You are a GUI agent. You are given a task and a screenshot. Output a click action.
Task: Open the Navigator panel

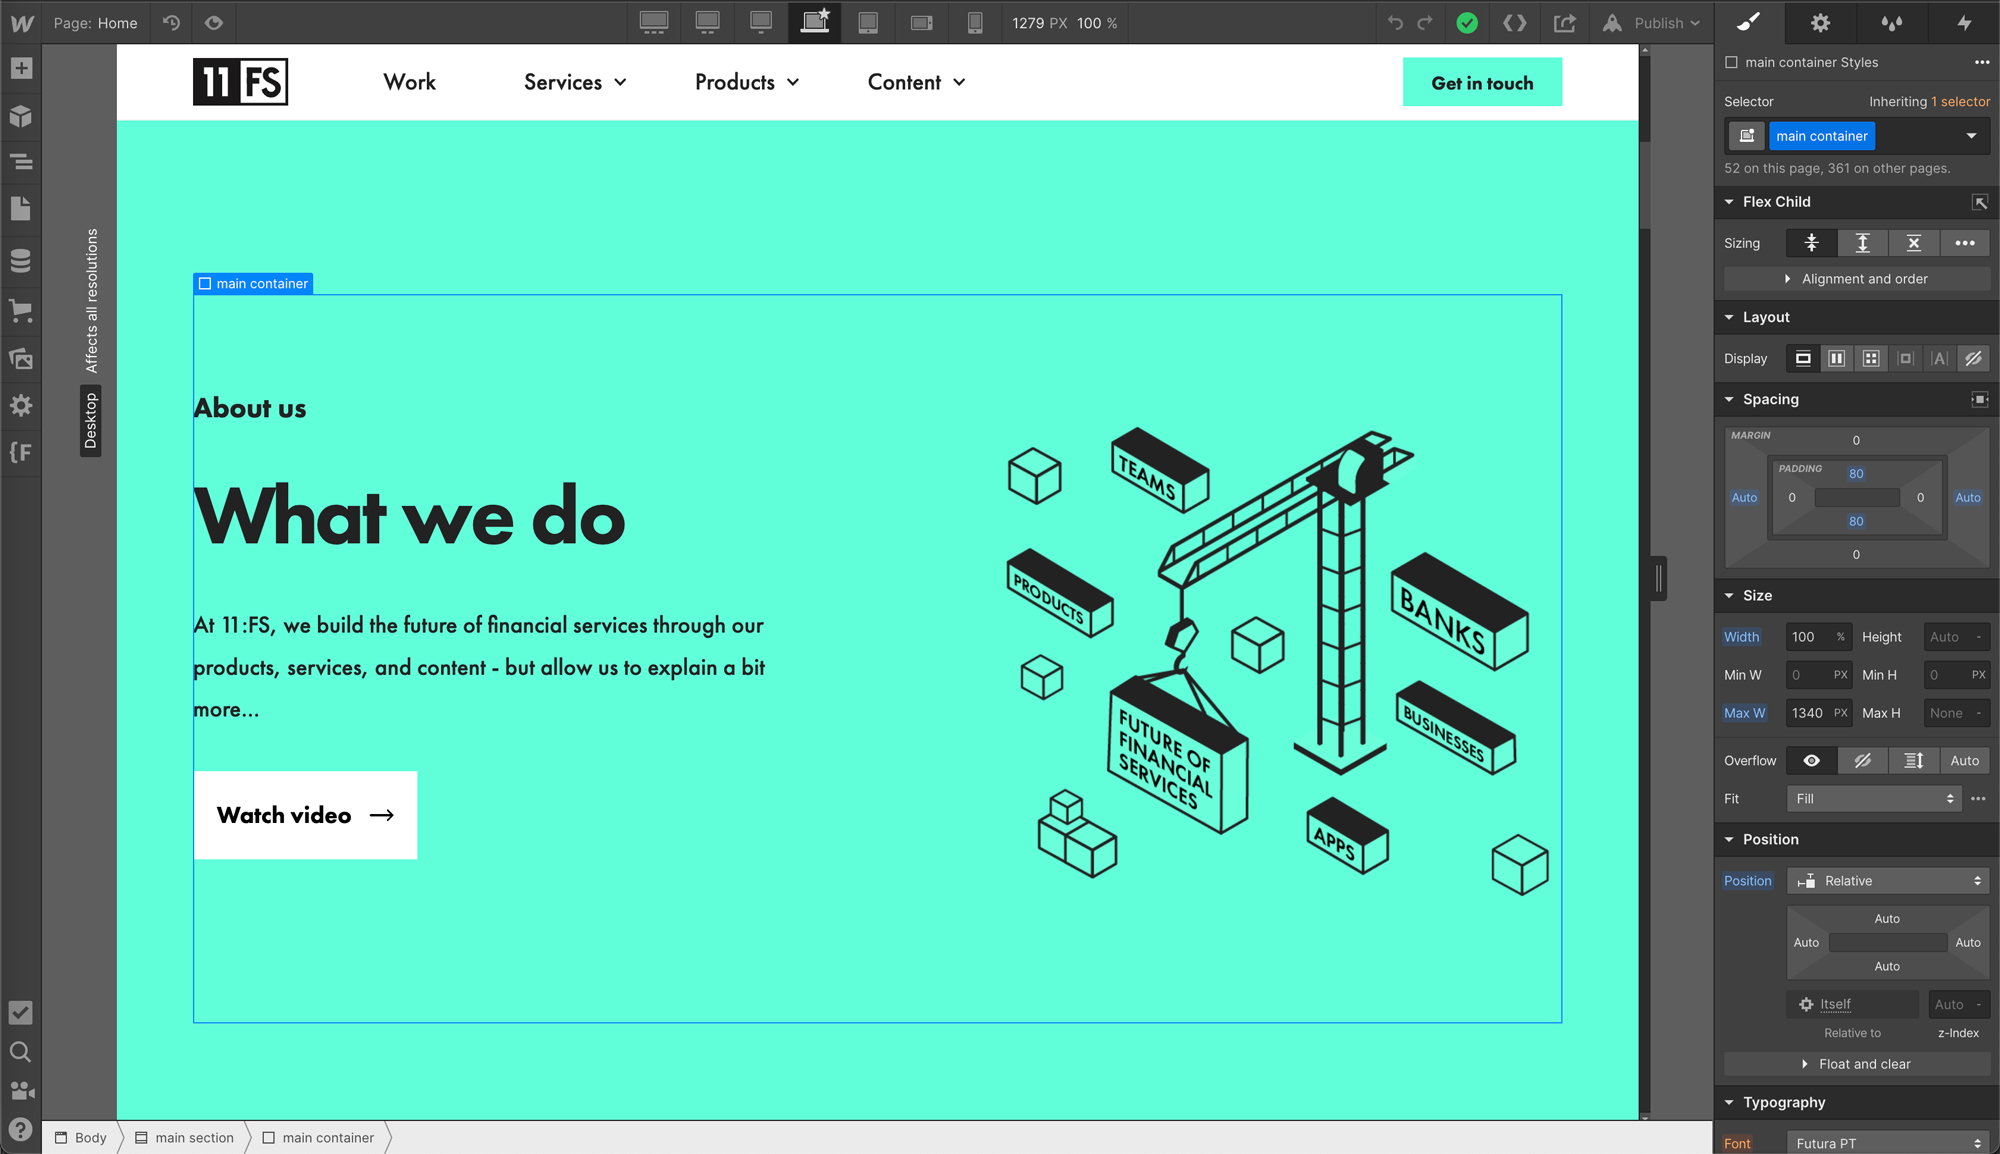pos(22,162)
